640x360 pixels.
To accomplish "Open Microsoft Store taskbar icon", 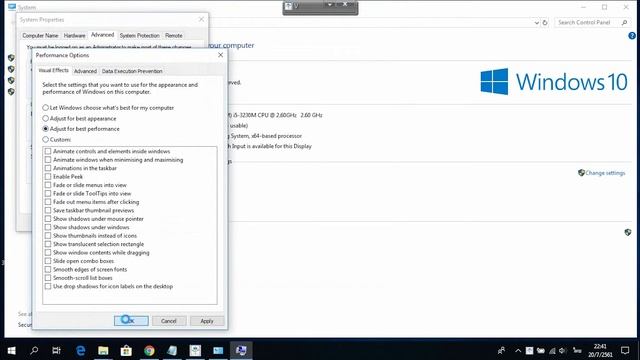I will click(126, 350).
